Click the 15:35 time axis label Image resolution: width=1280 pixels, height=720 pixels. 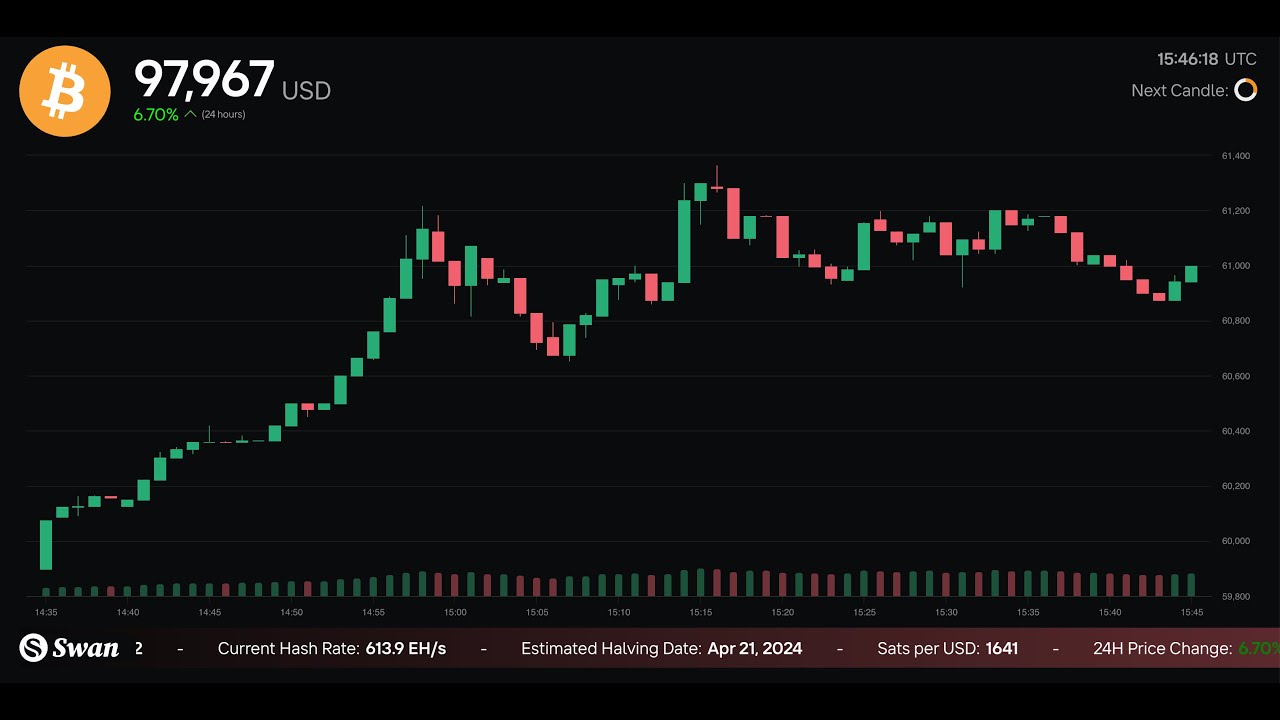pos(1028,612)
